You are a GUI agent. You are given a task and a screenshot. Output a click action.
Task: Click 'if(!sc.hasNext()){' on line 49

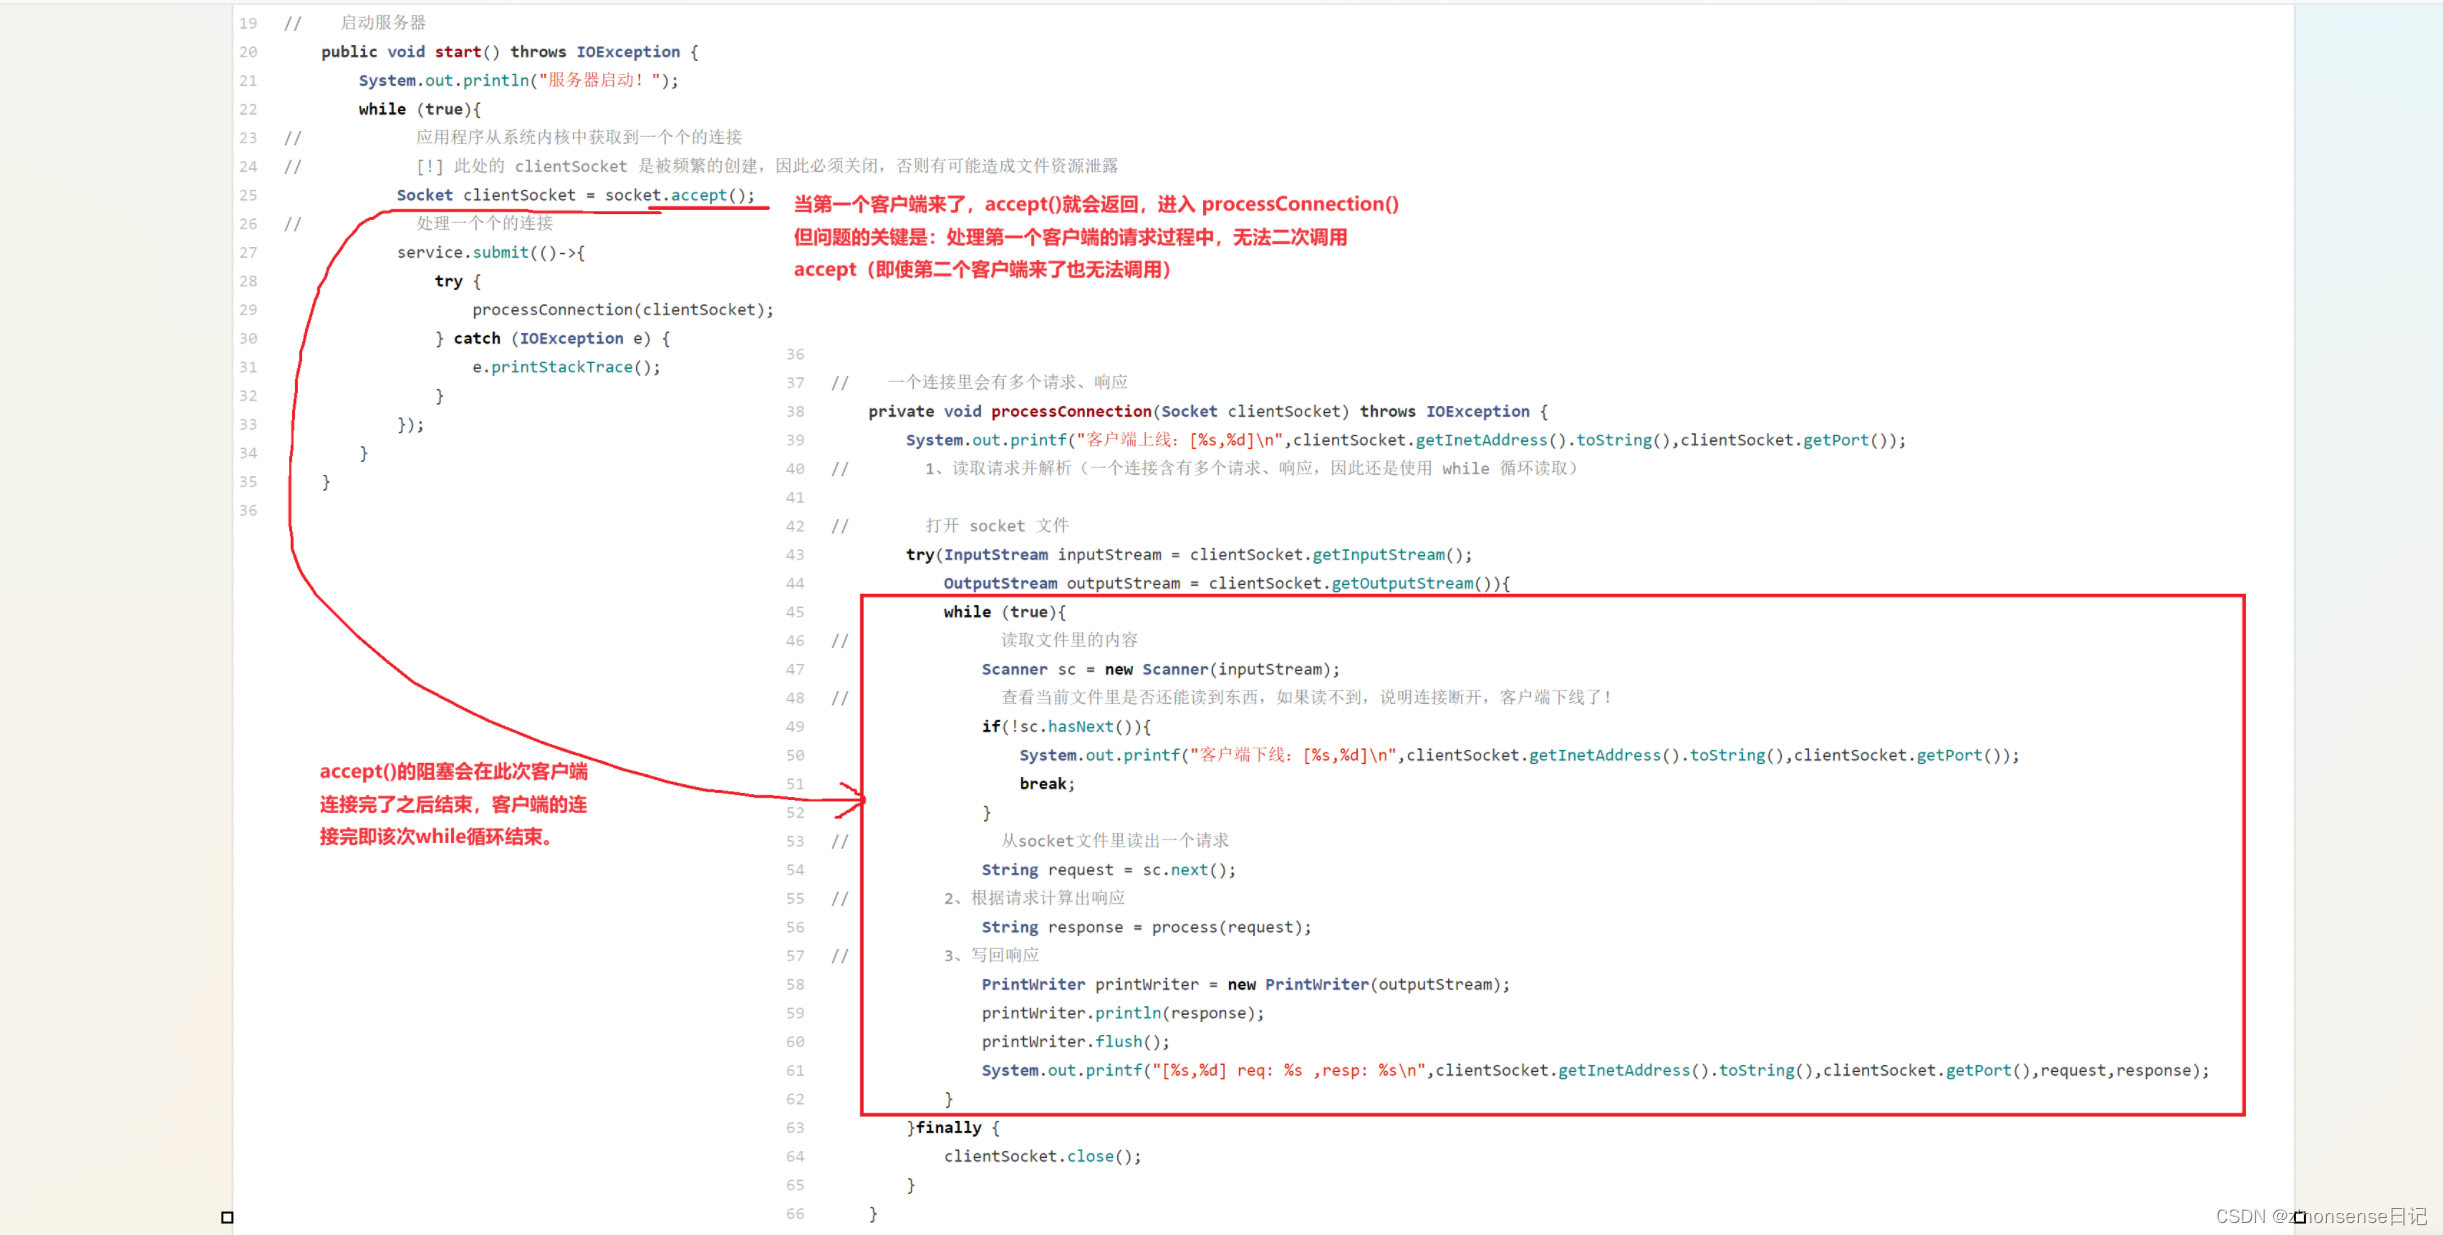[1066, 727]
